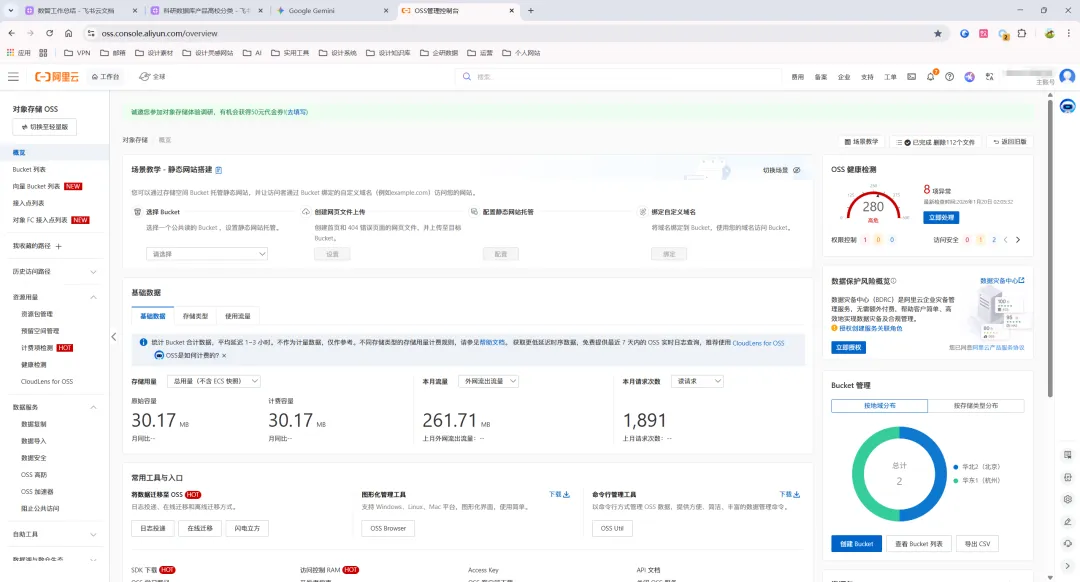This screenshot has height=582, width=1080.
Task: Click the 立即处理 health check button
Action: click(x=941, y=218)
